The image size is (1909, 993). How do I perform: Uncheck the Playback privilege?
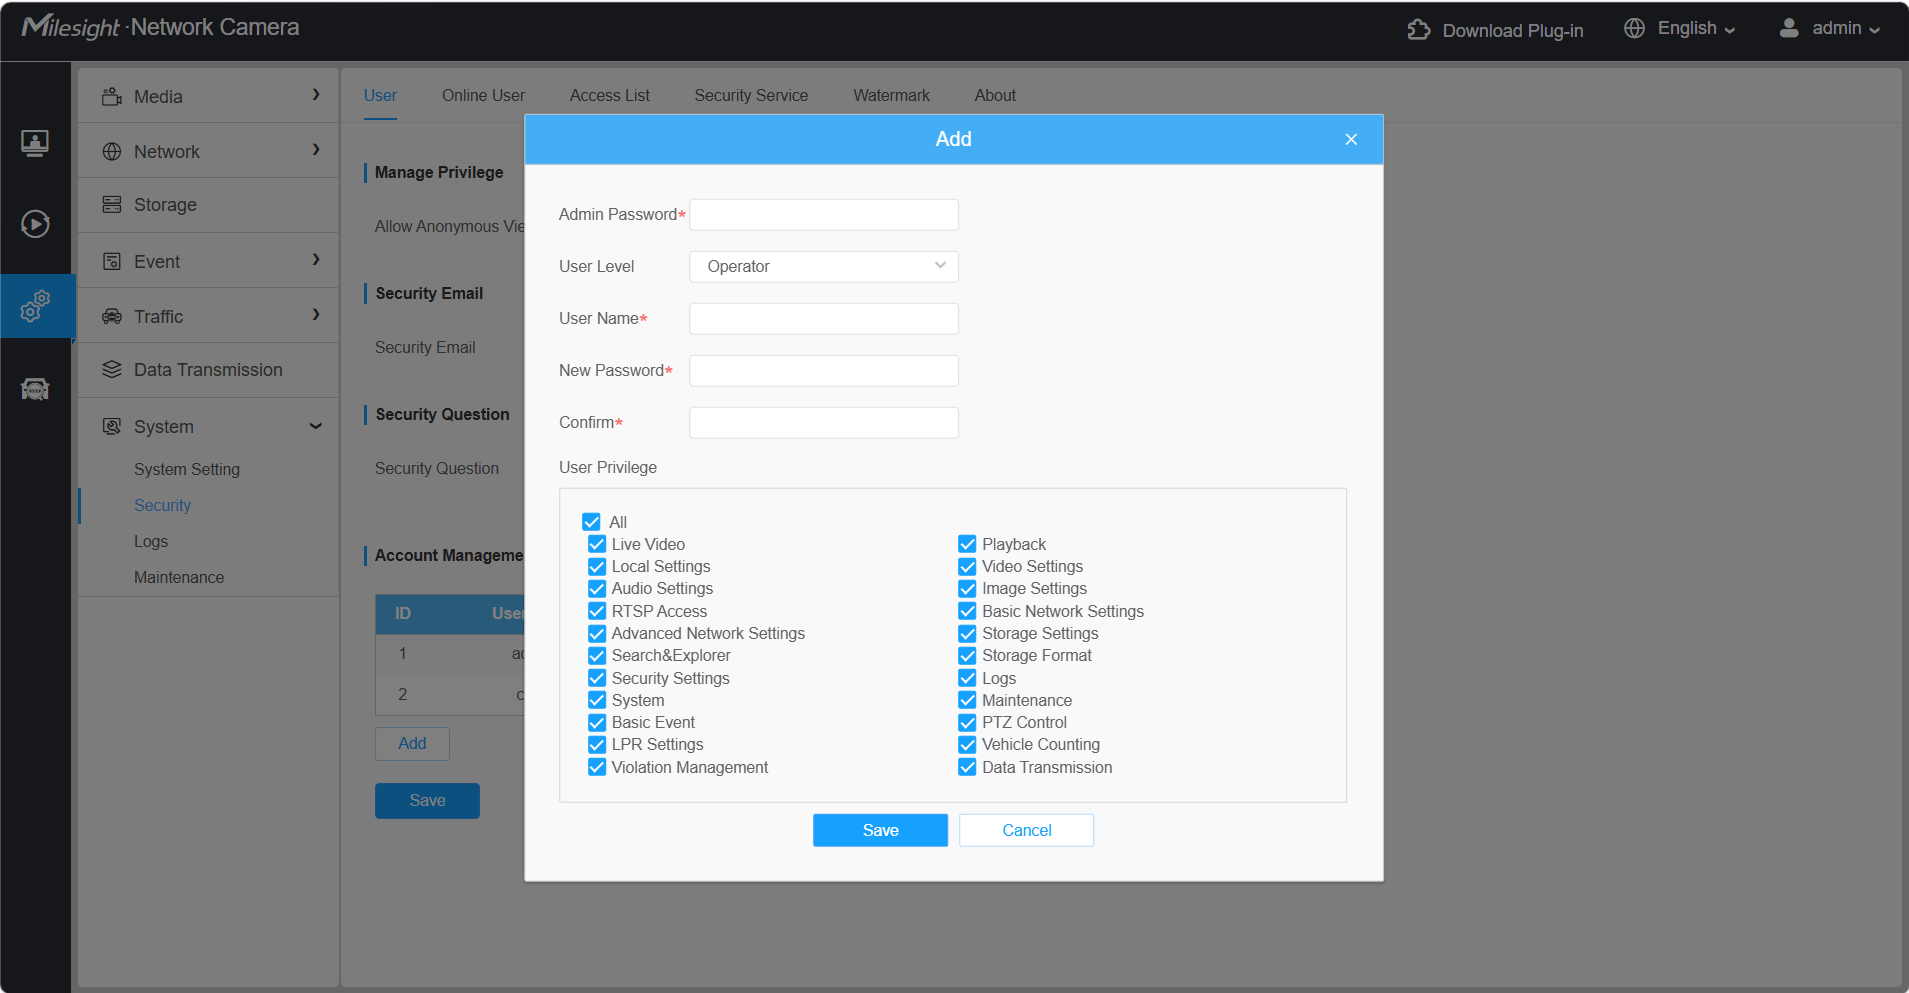pos(967,544)
